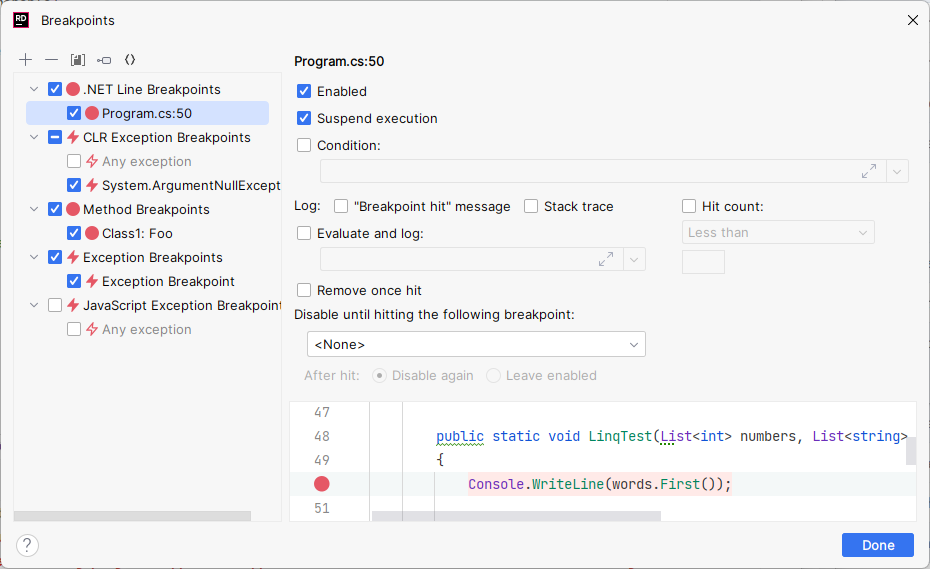Click lightning icon of Exception Breakpoint item

click(x=92, y=281)
